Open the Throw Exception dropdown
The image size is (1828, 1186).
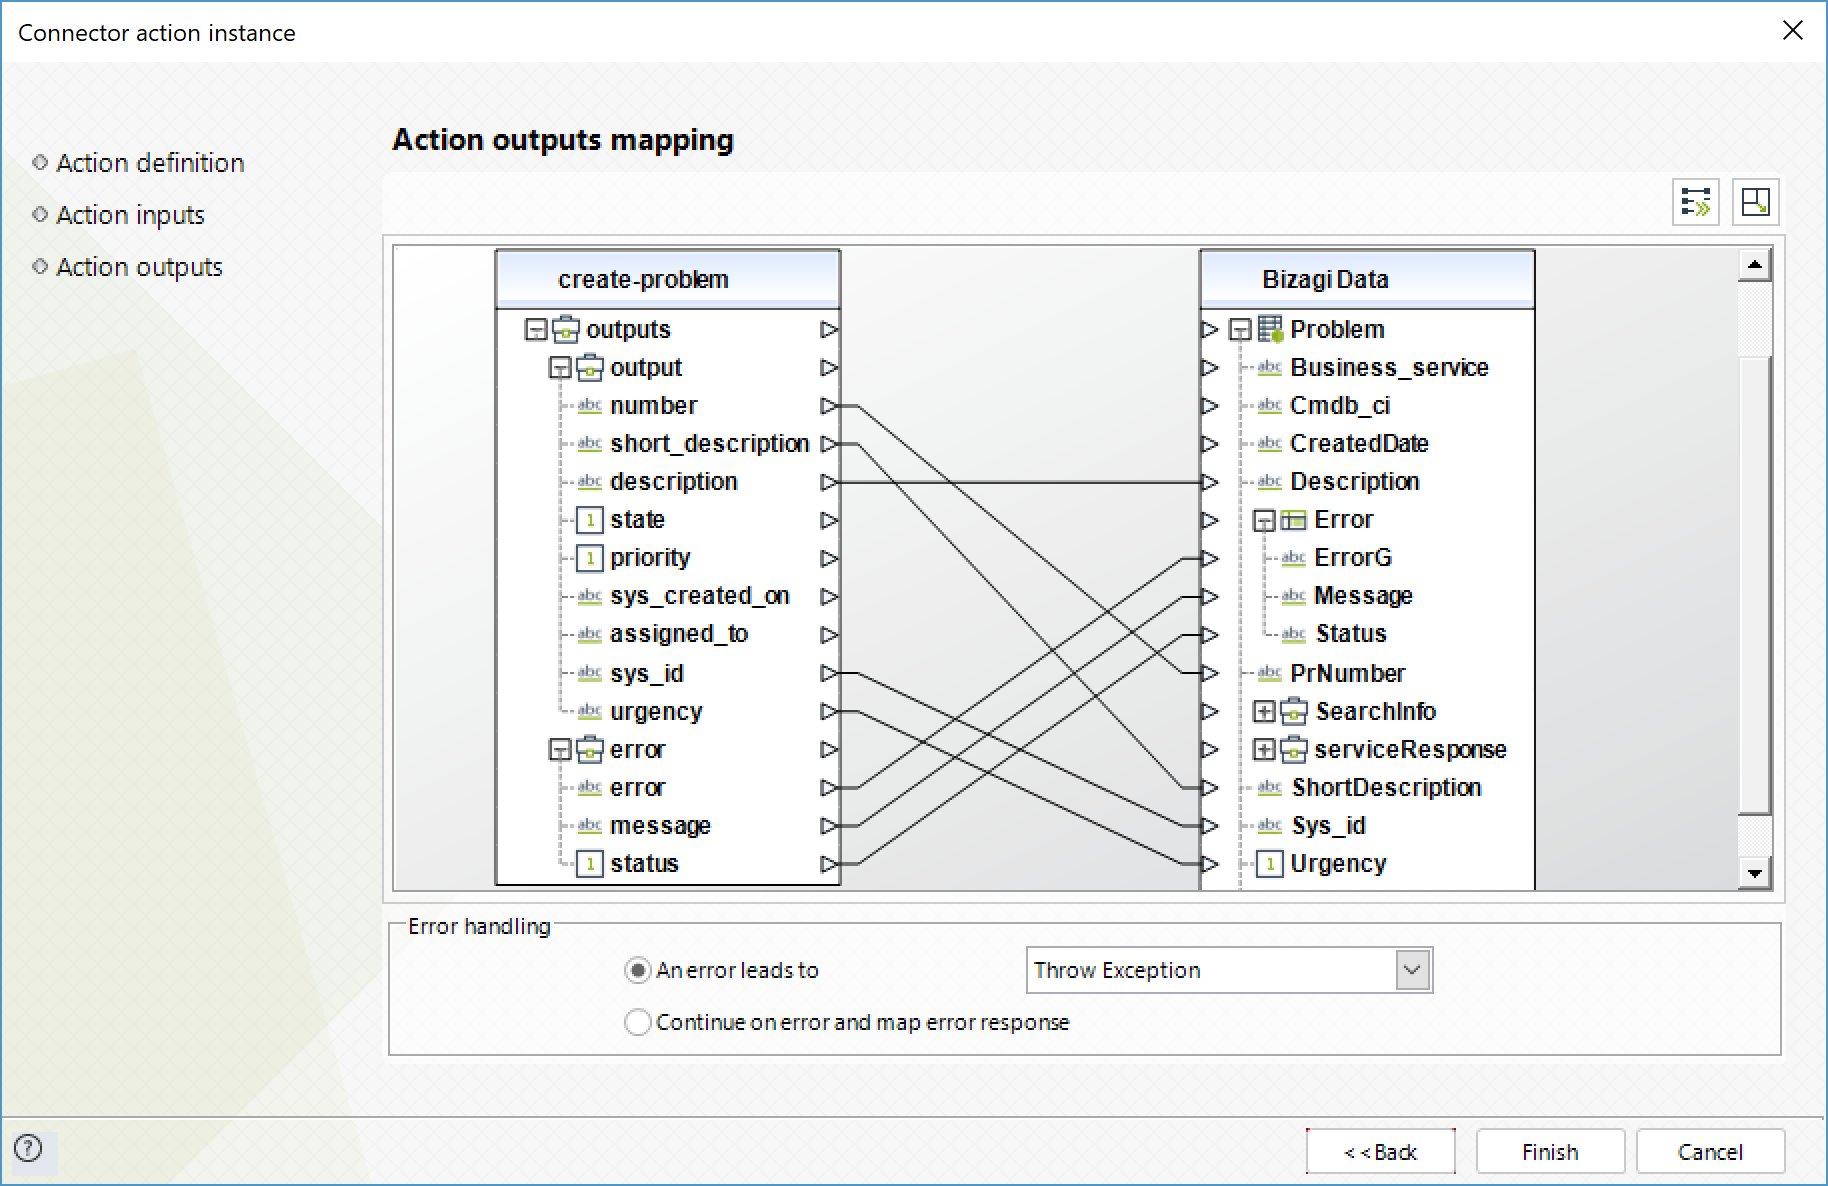click(x=1412, y=970)
